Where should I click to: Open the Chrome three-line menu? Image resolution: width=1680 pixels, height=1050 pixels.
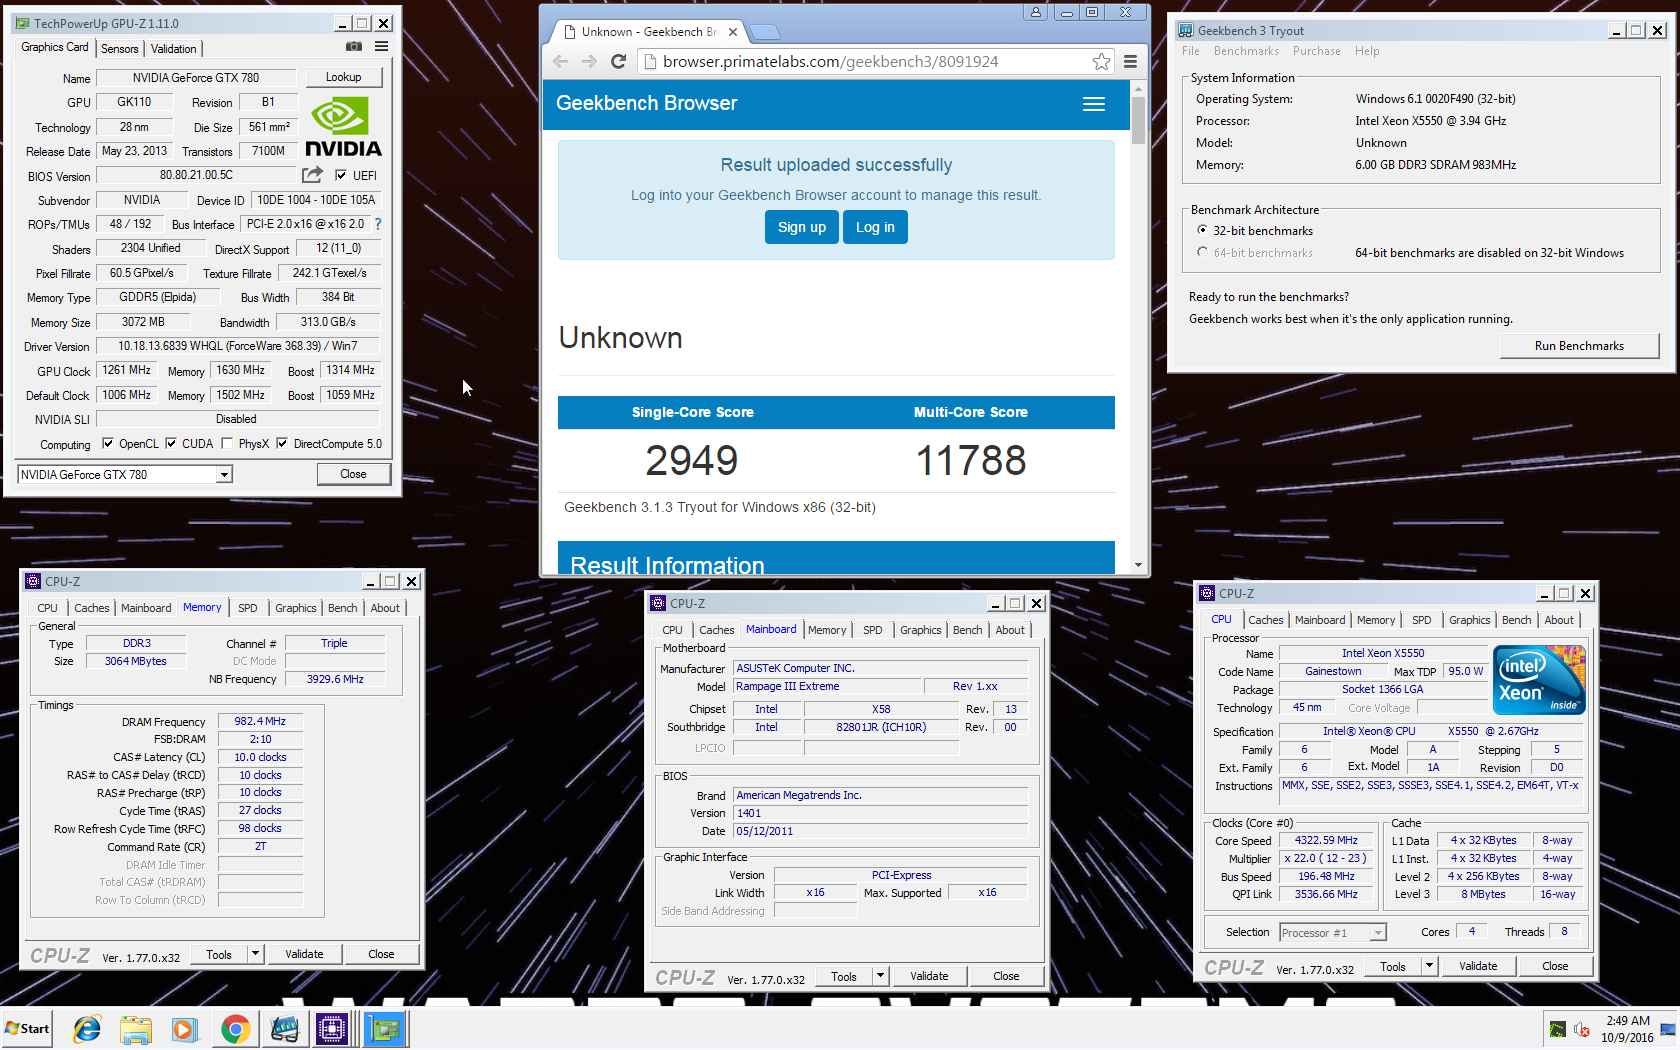pos(1130,62)
